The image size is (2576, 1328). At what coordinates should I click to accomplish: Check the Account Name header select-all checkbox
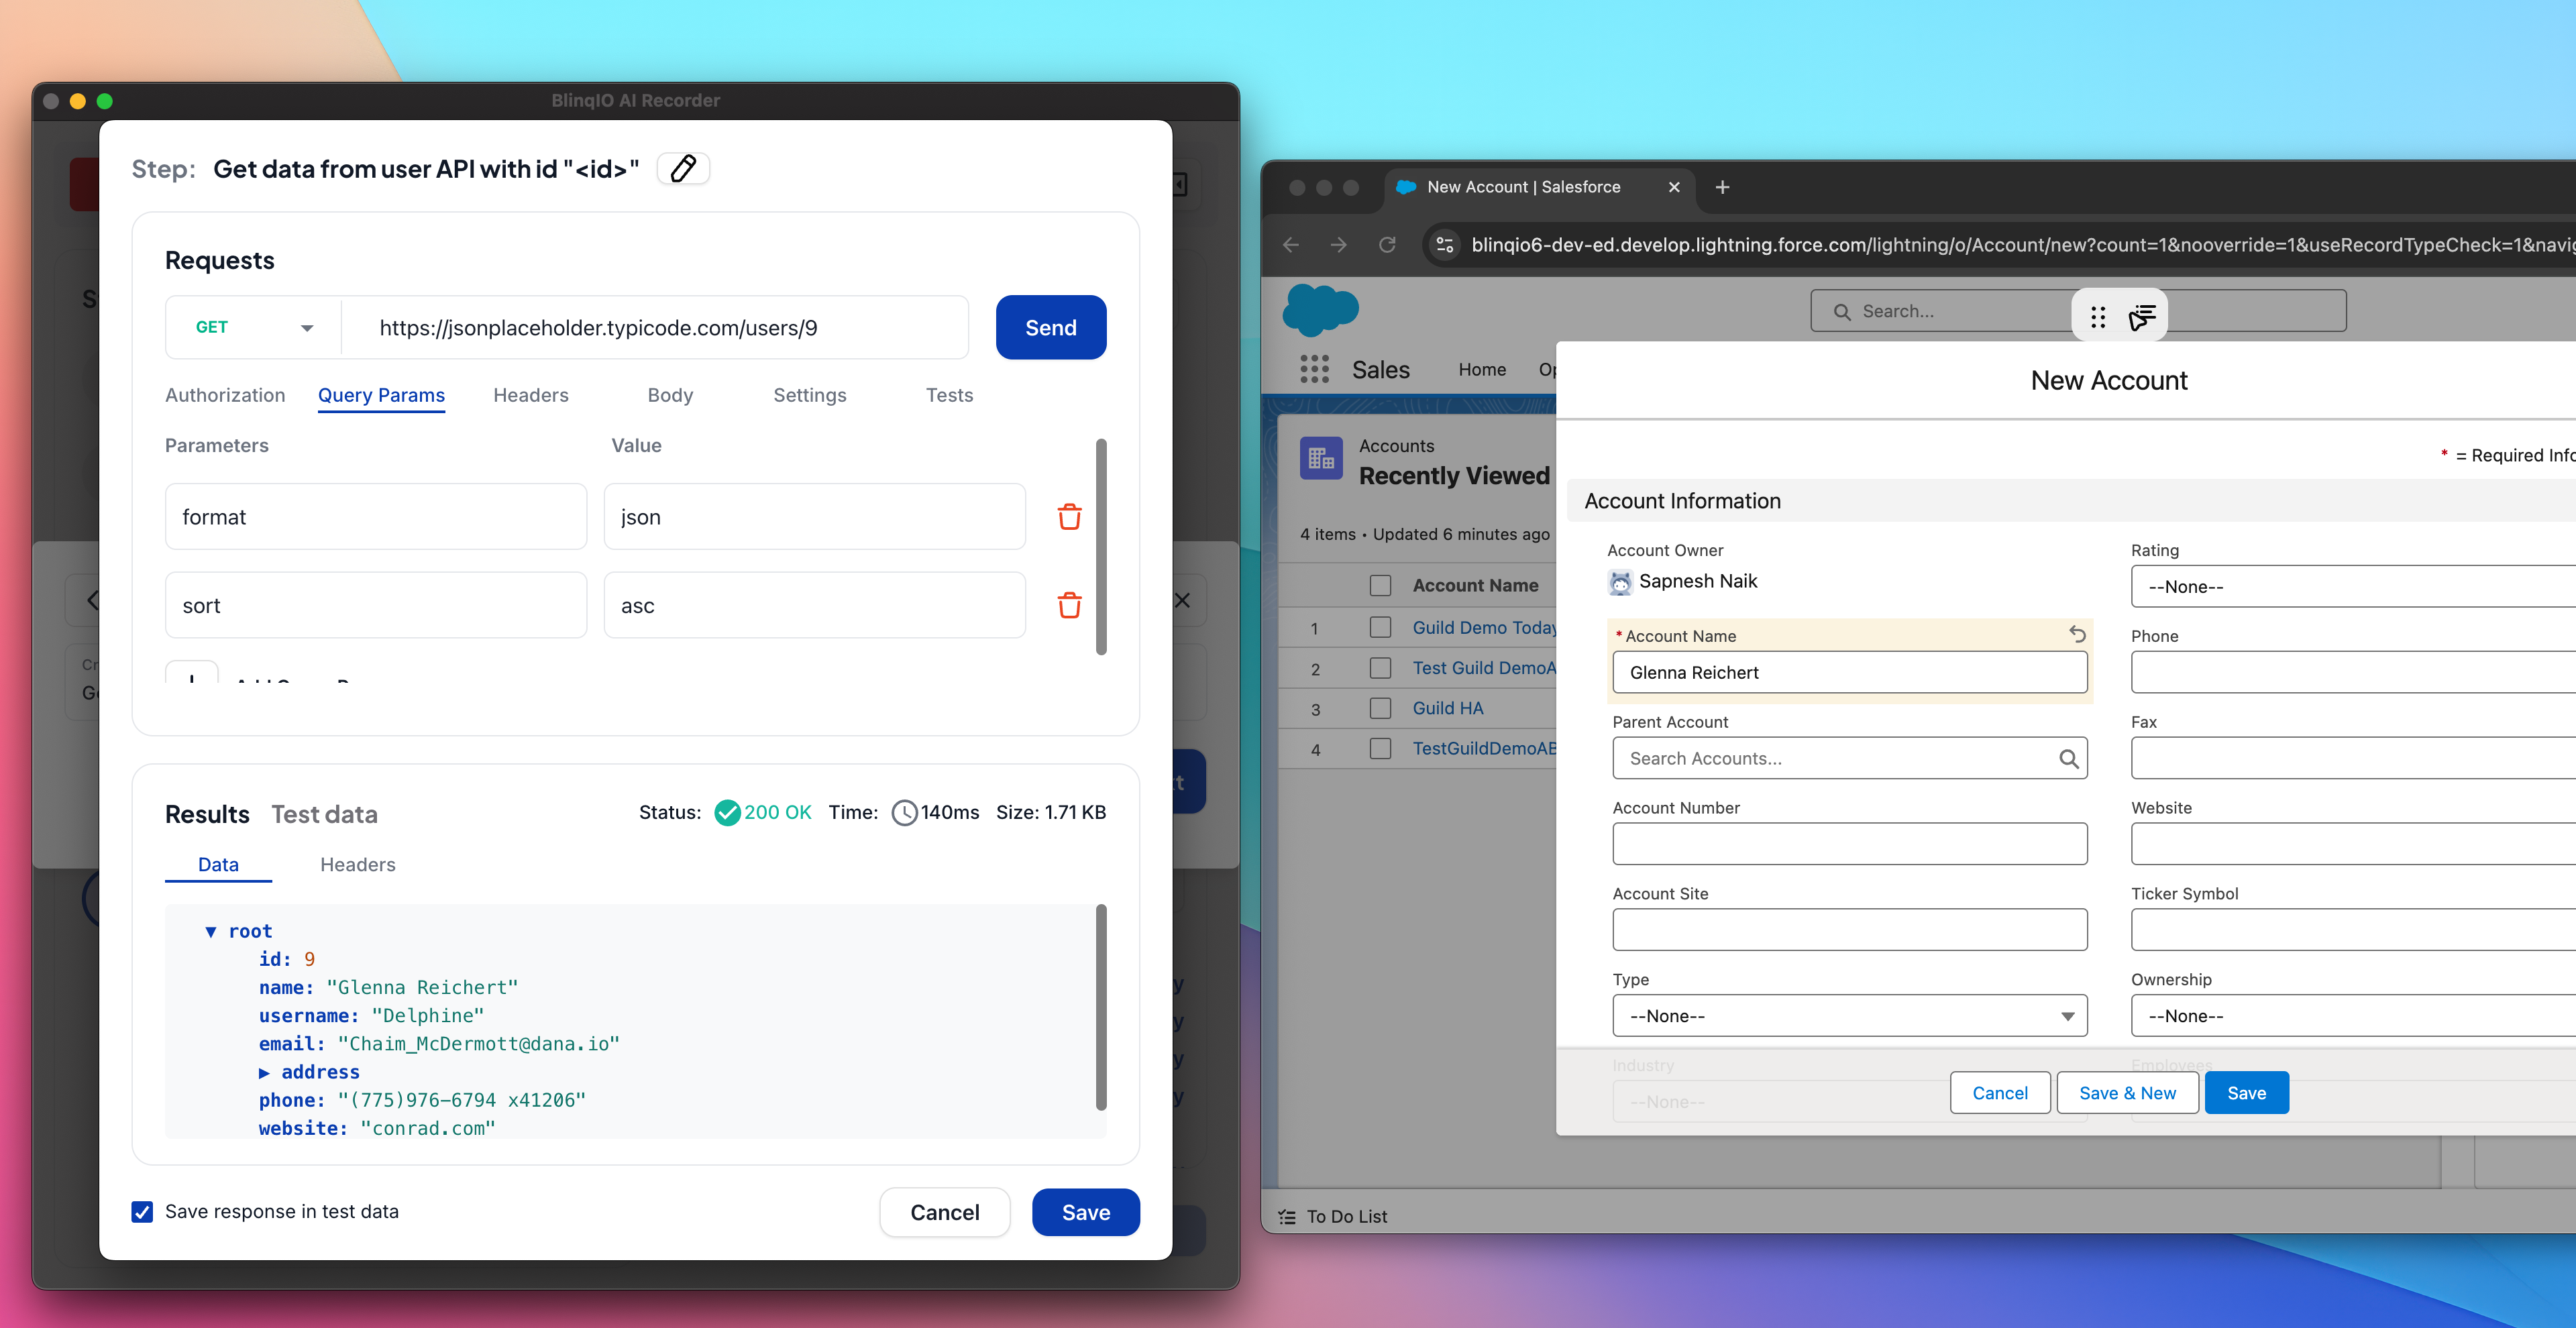1380,586
